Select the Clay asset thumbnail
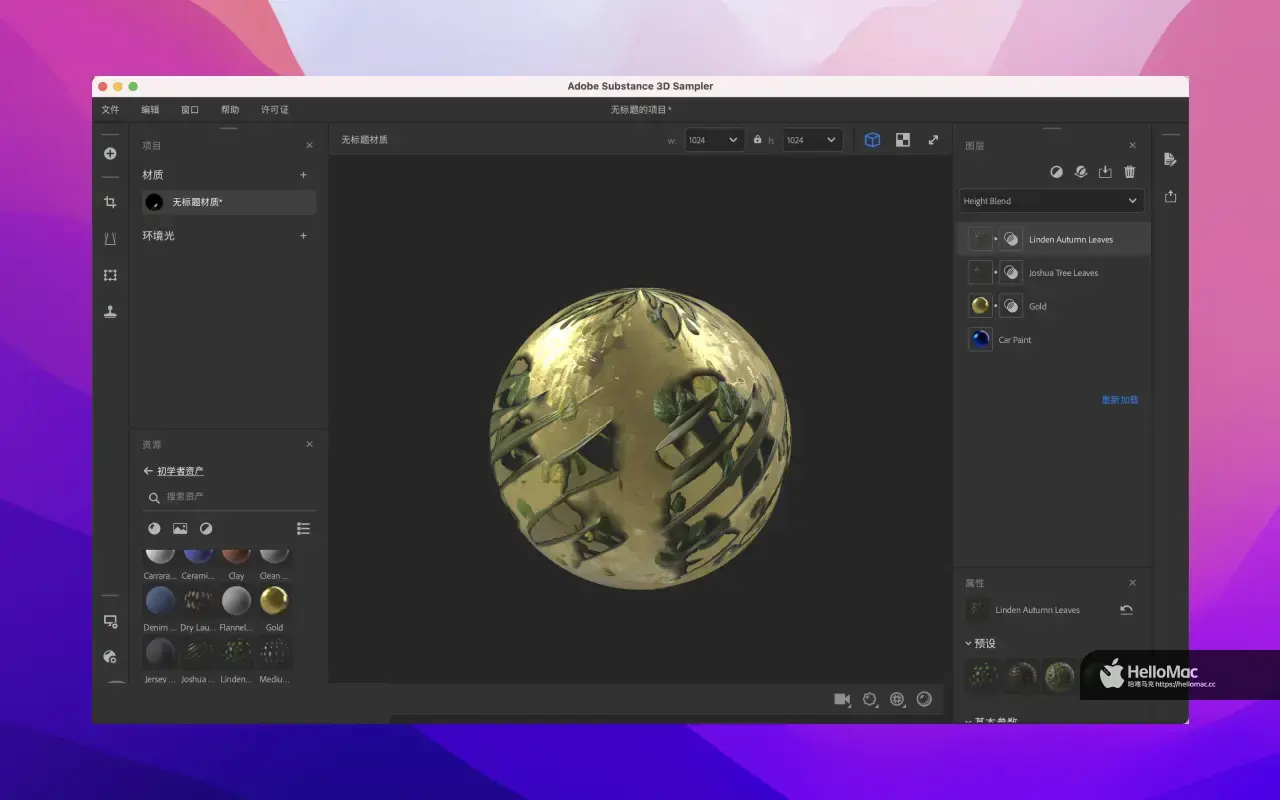 [x=236, y=555]
